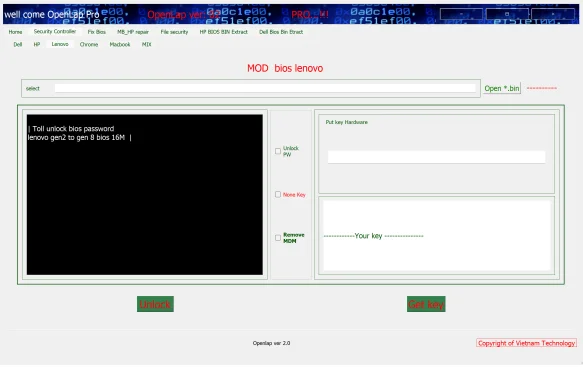Viewport: 583px width, 367px height.
Task: Open Dell Bios Bin Extract tab
Action: (x=281, y=32)
